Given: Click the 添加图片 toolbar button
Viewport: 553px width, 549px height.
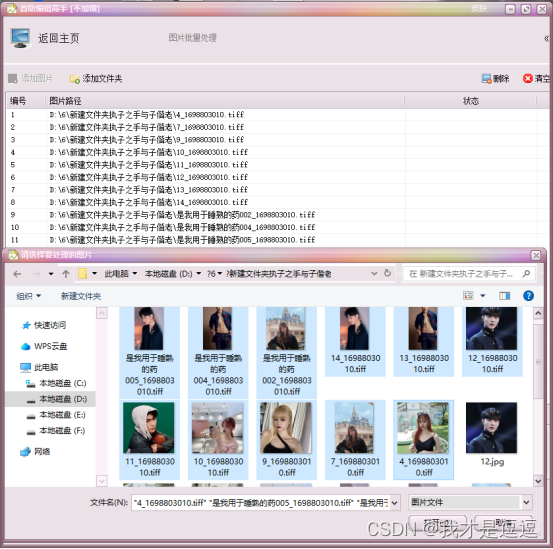Looking at the screenshot, I should [31, 78].
